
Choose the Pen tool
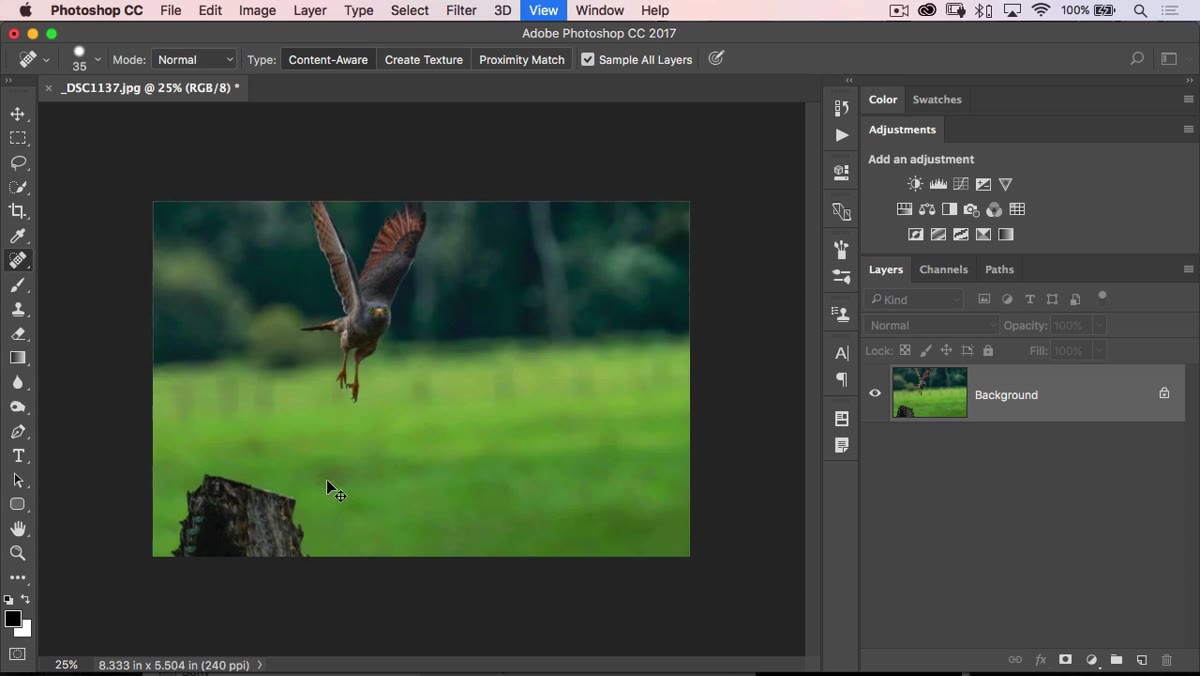pos(18,432)
